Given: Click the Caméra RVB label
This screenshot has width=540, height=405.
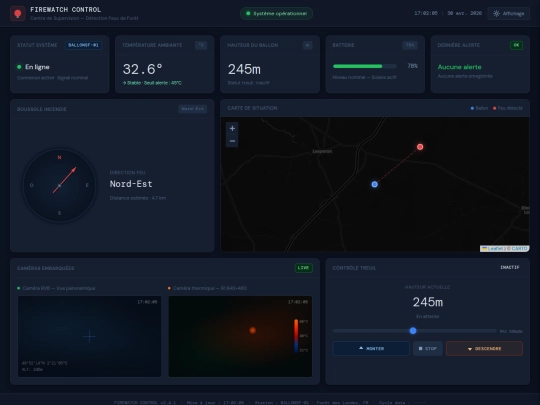Looking at the screenshot, I should [x=59, y=288].
